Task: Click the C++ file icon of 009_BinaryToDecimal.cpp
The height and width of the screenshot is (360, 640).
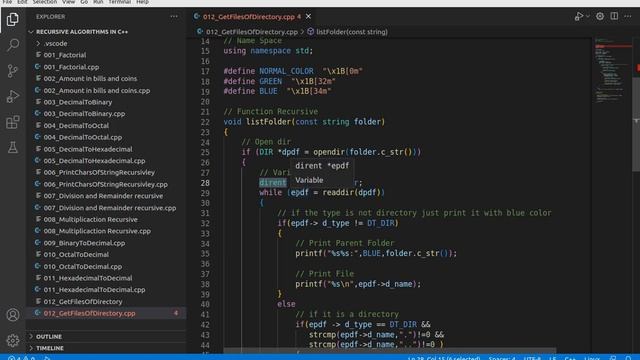Action: click(x=38, y=242)
